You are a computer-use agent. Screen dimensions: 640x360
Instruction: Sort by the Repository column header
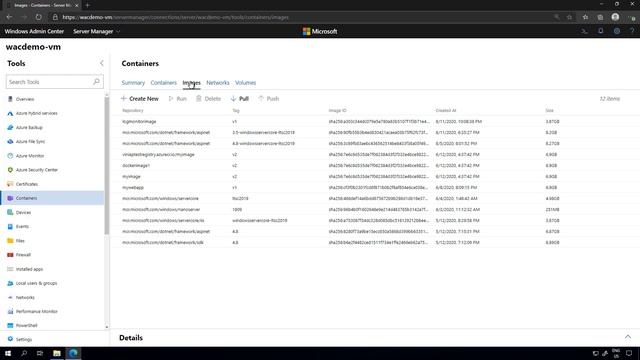(133, 111)
